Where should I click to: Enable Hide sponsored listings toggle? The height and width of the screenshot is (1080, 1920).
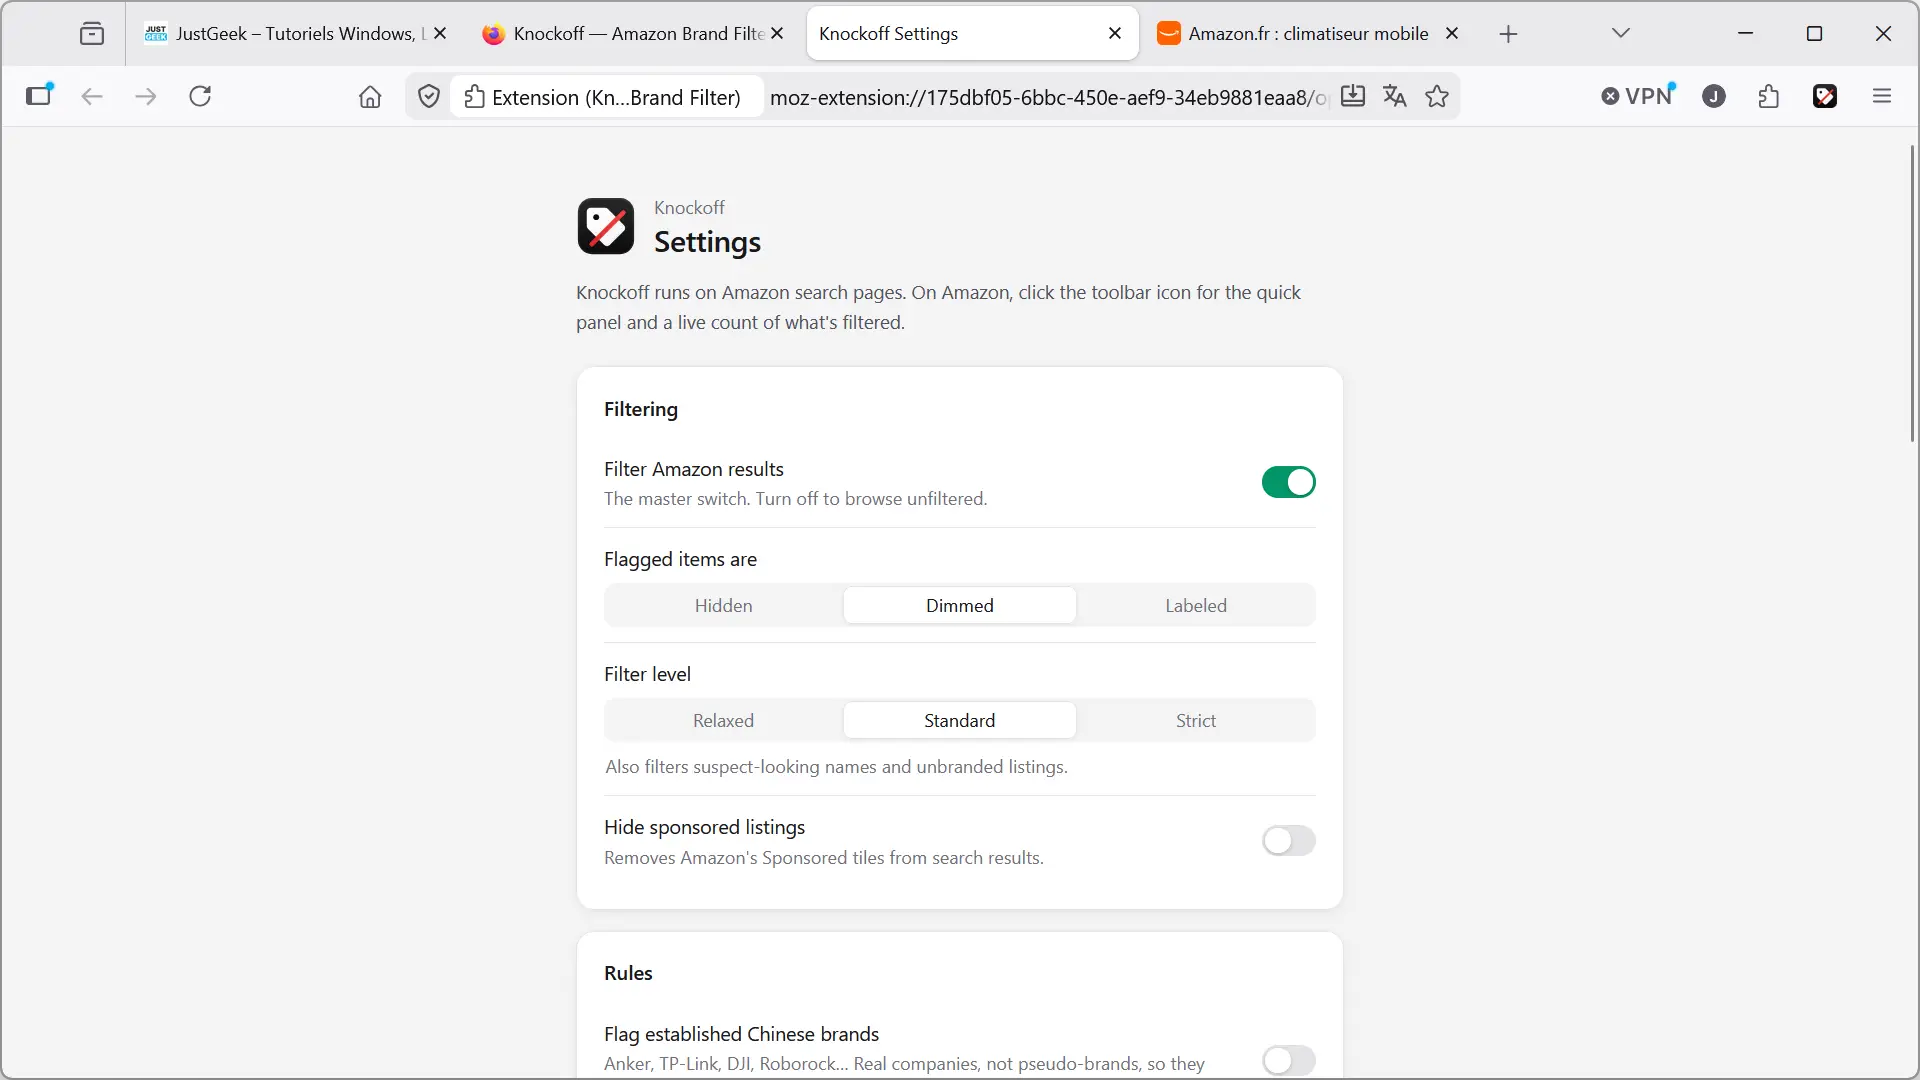[1288, 841]
